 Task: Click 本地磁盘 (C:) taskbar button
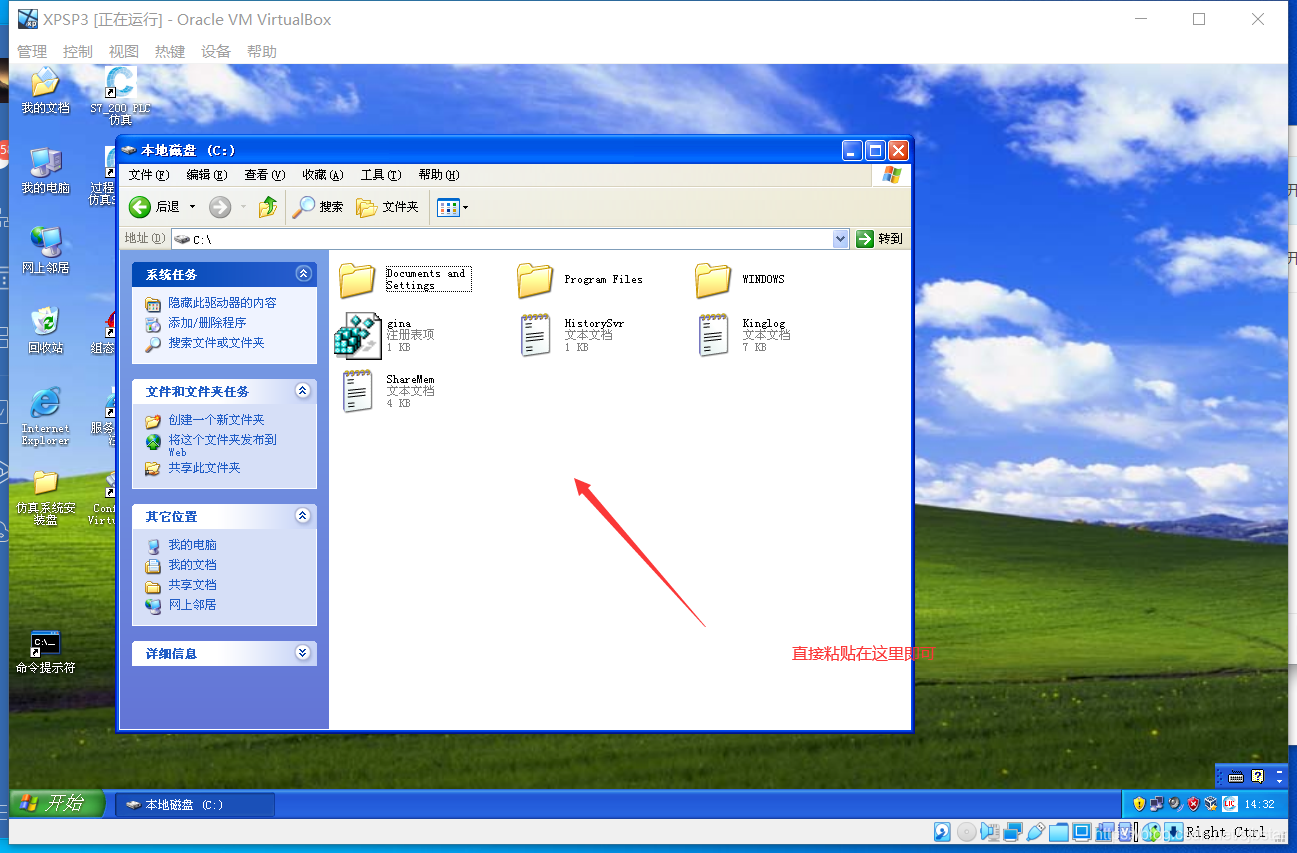(195, 804)
